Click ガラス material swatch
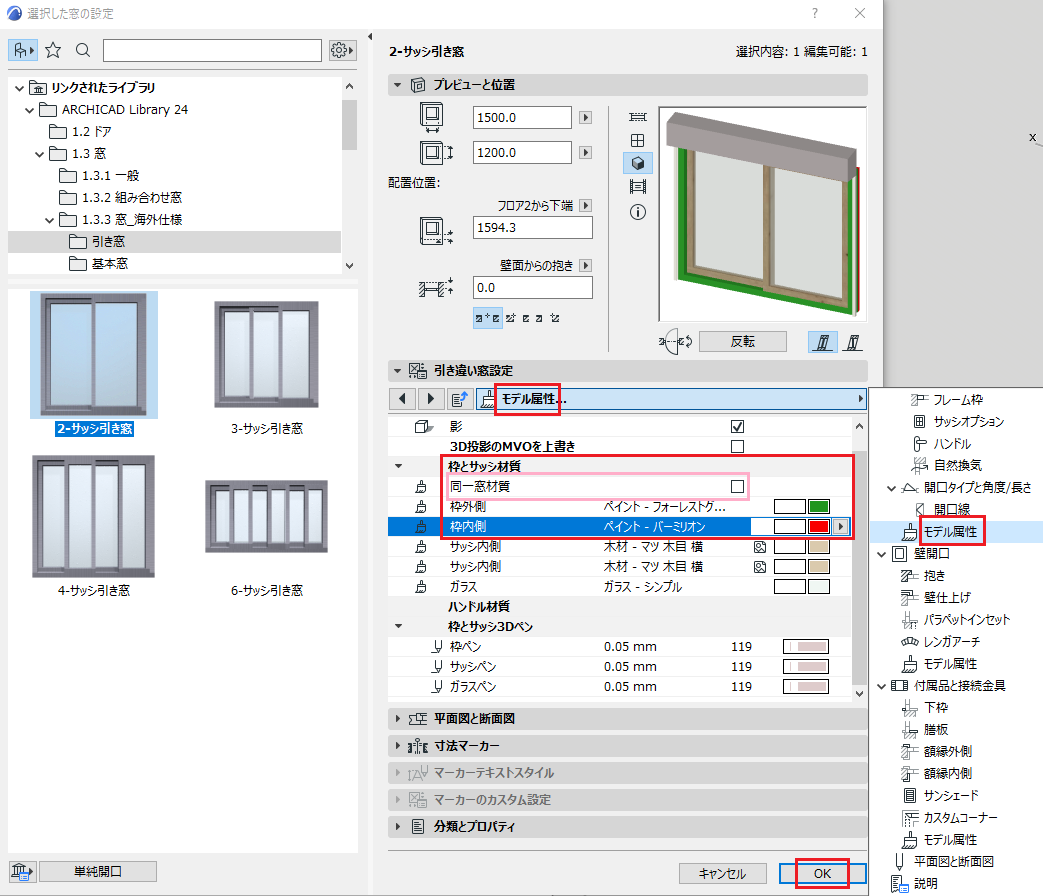 (818, 587)
